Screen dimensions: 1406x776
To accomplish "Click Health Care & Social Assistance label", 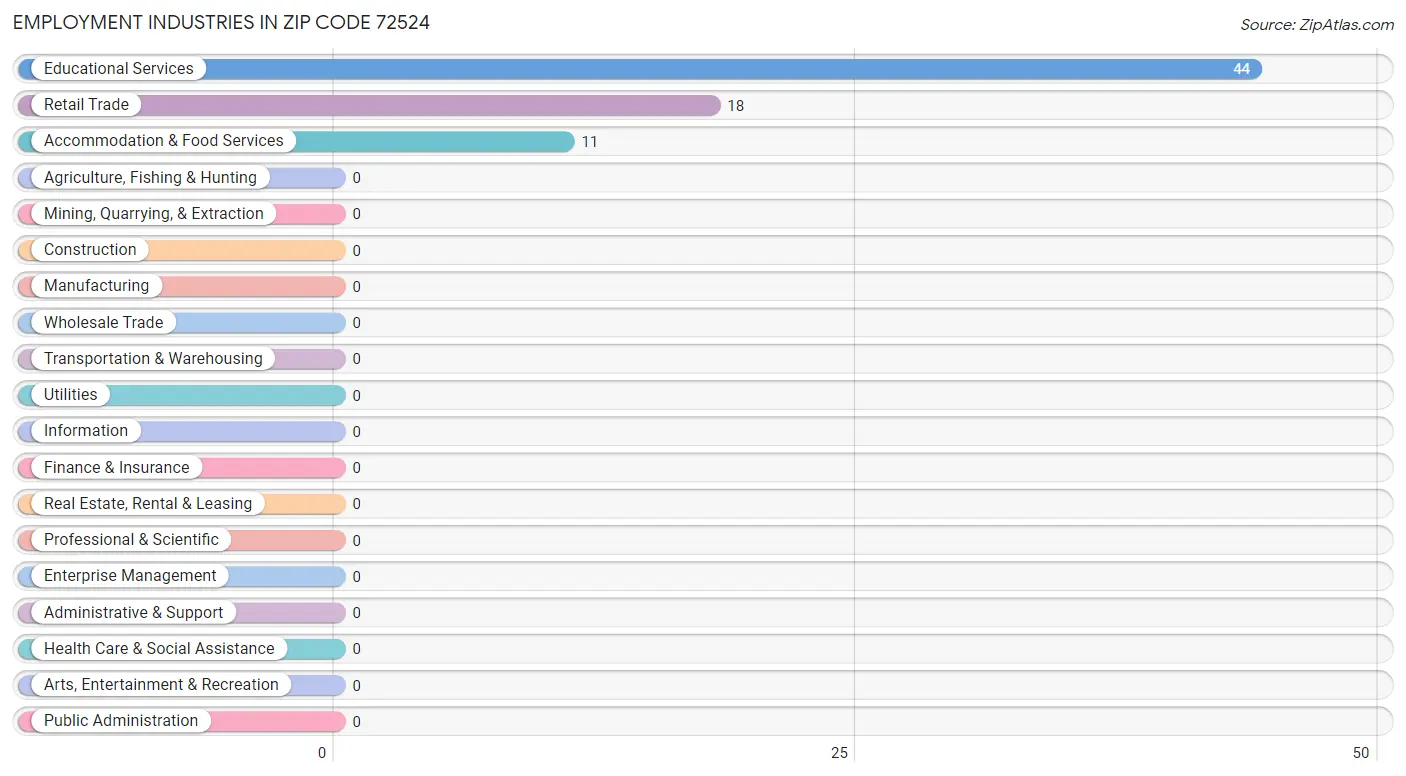I will click(159, 649).
